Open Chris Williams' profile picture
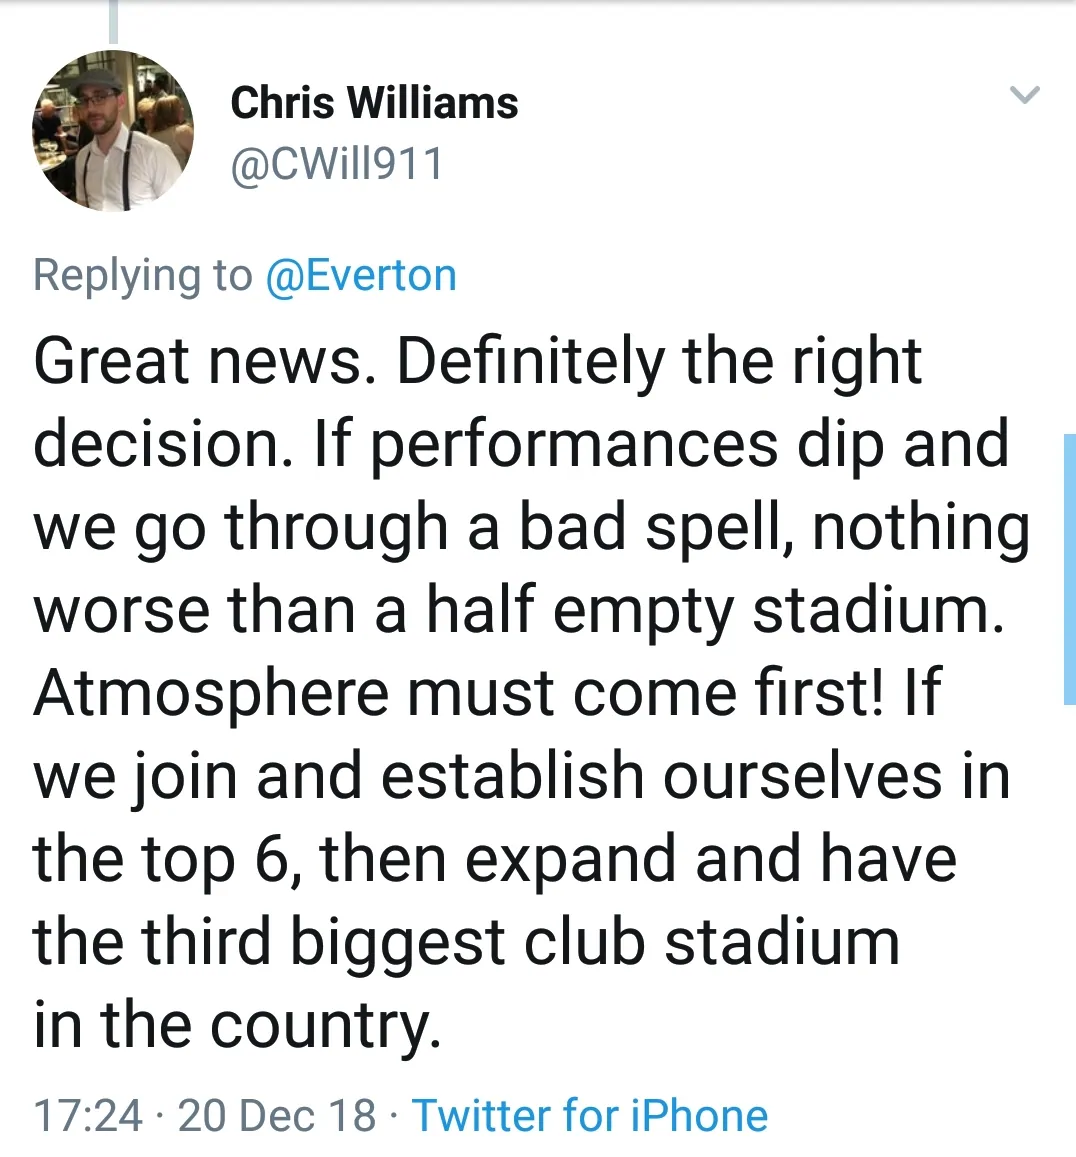 coord(113,131)
